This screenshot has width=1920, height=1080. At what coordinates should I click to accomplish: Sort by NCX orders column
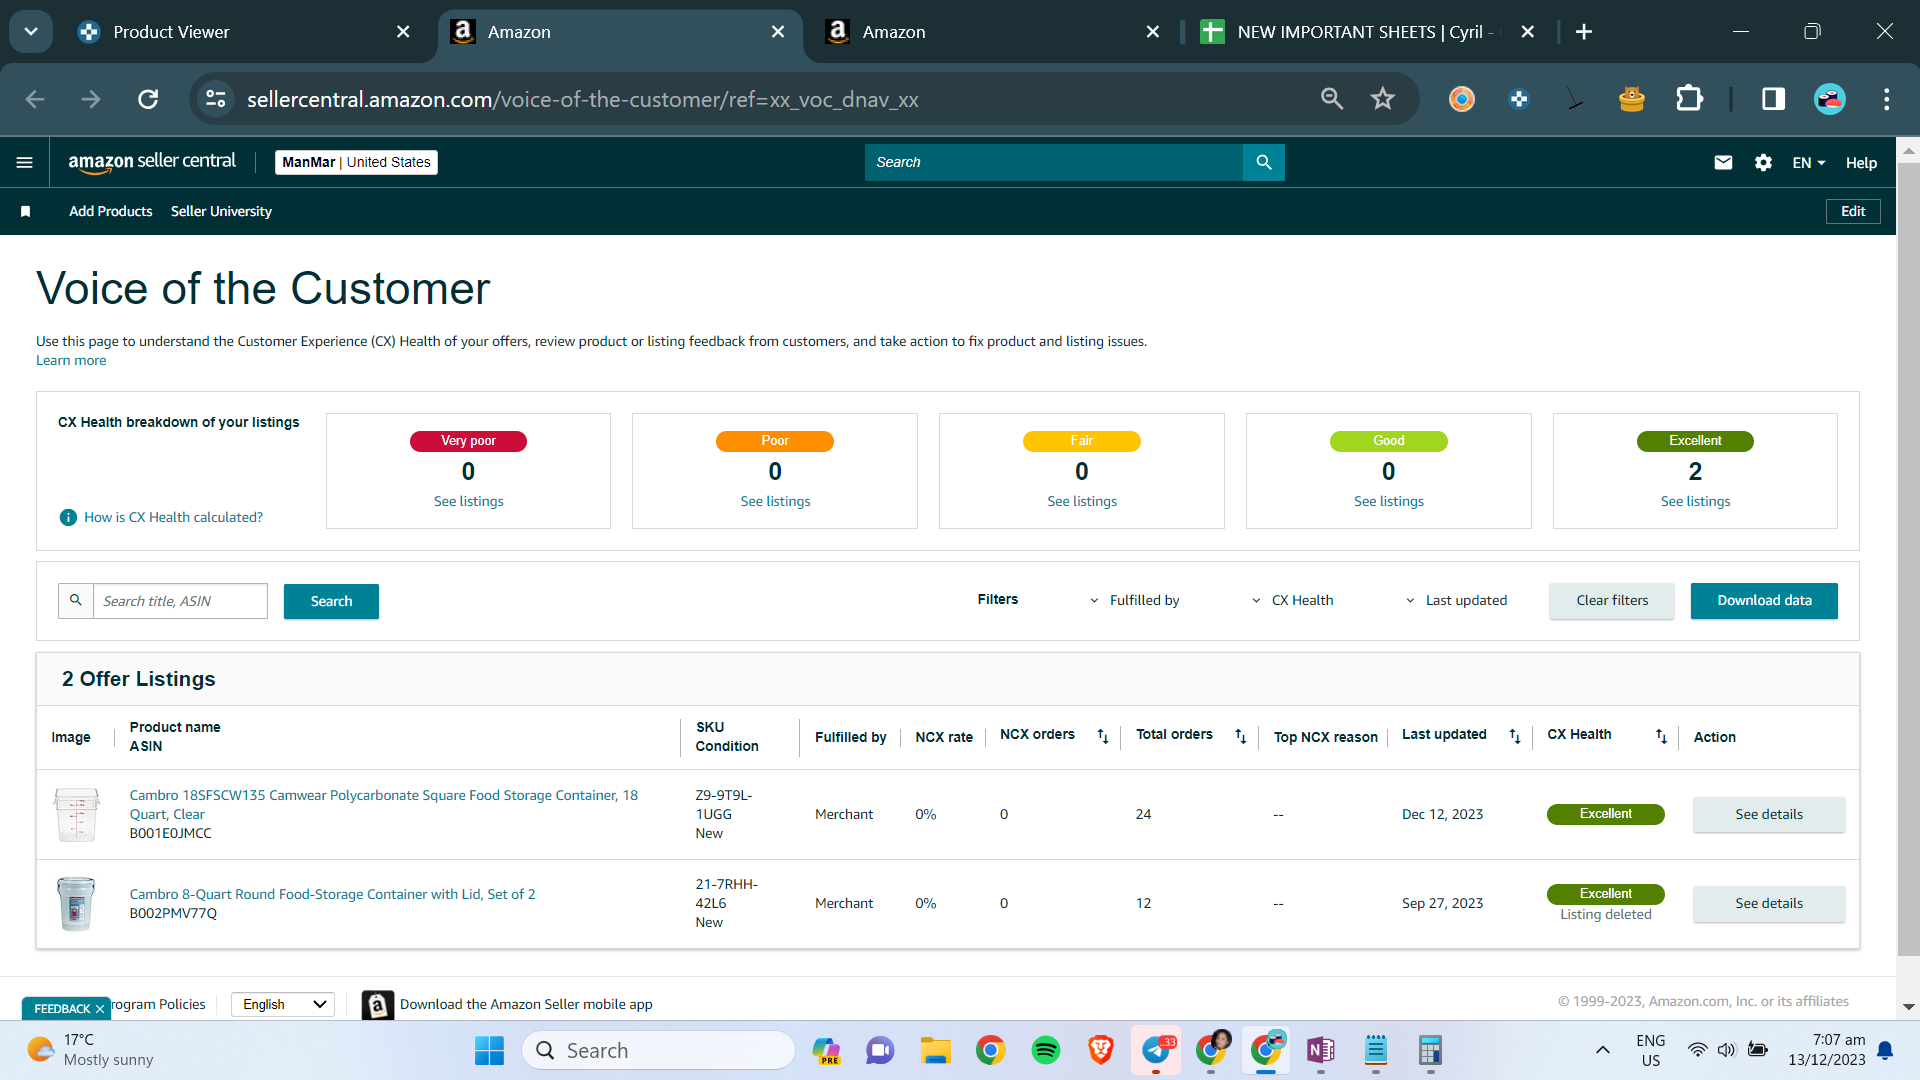click(x=1103, y=736)
